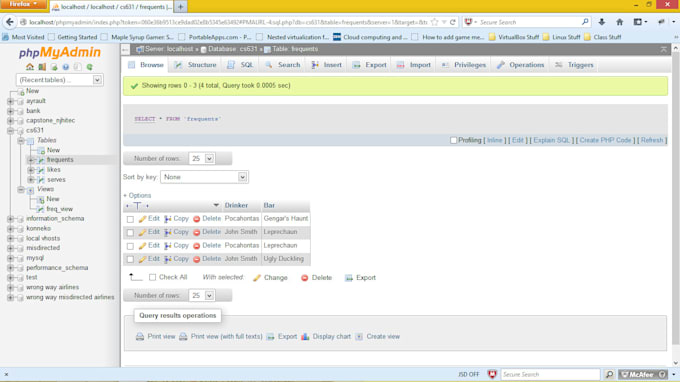The height and width of the screenshot is (382, 680).
Task: Enable the Check All checkbox
Action: coord(152,278)
